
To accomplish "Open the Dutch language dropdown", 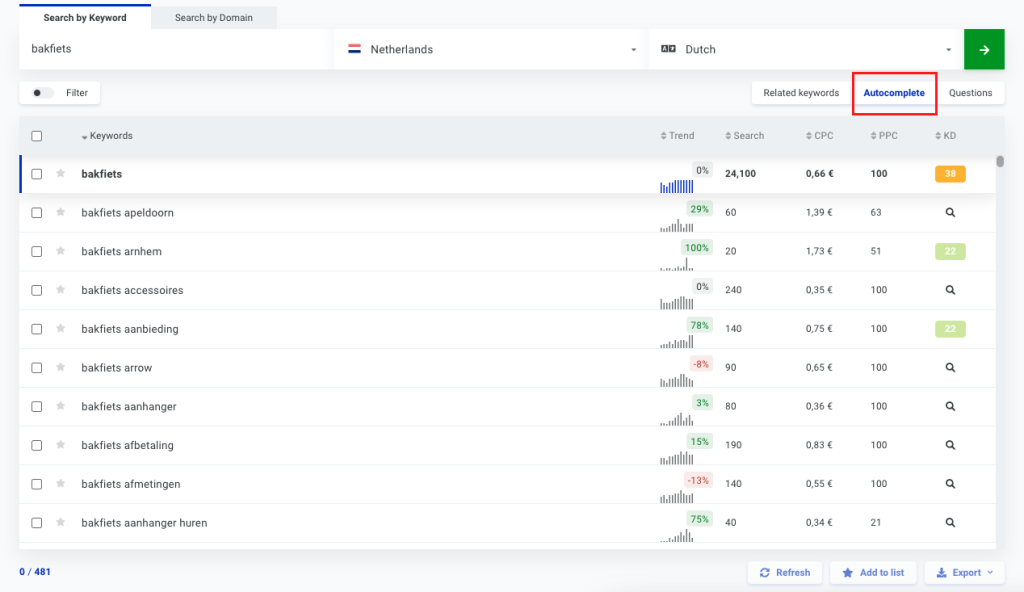I will 949,49.
